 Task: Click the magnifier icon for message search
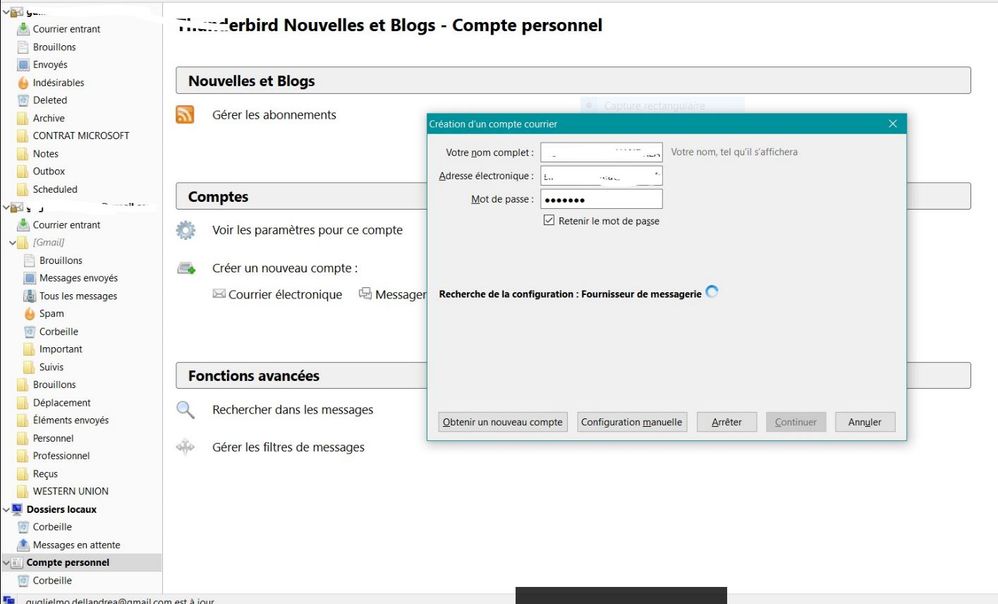coord(185,410)
